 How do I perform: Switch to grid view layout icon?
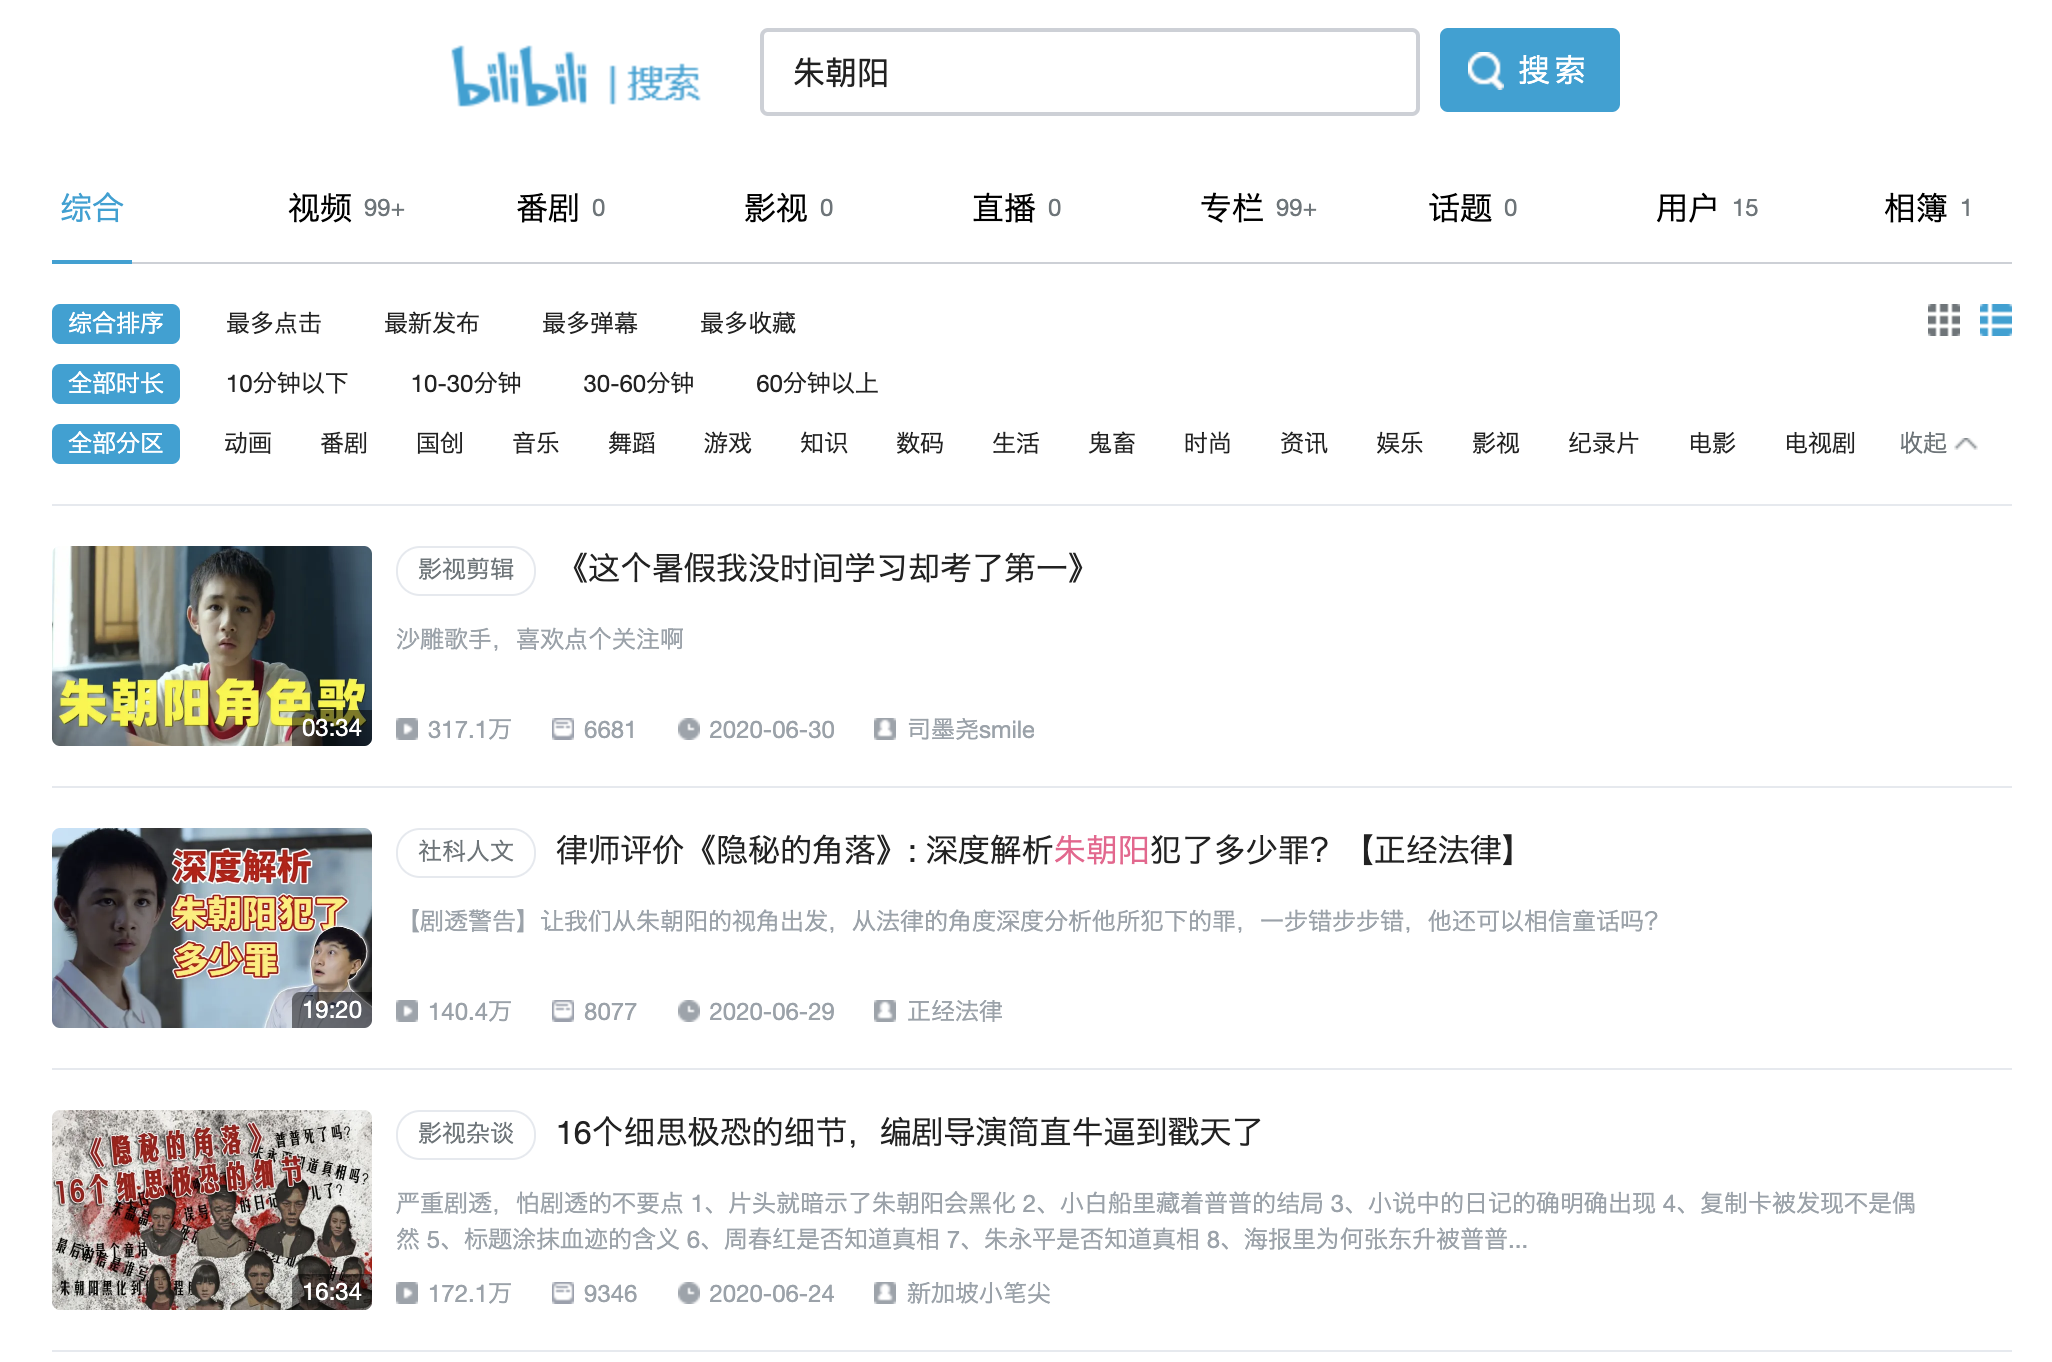1943,320
